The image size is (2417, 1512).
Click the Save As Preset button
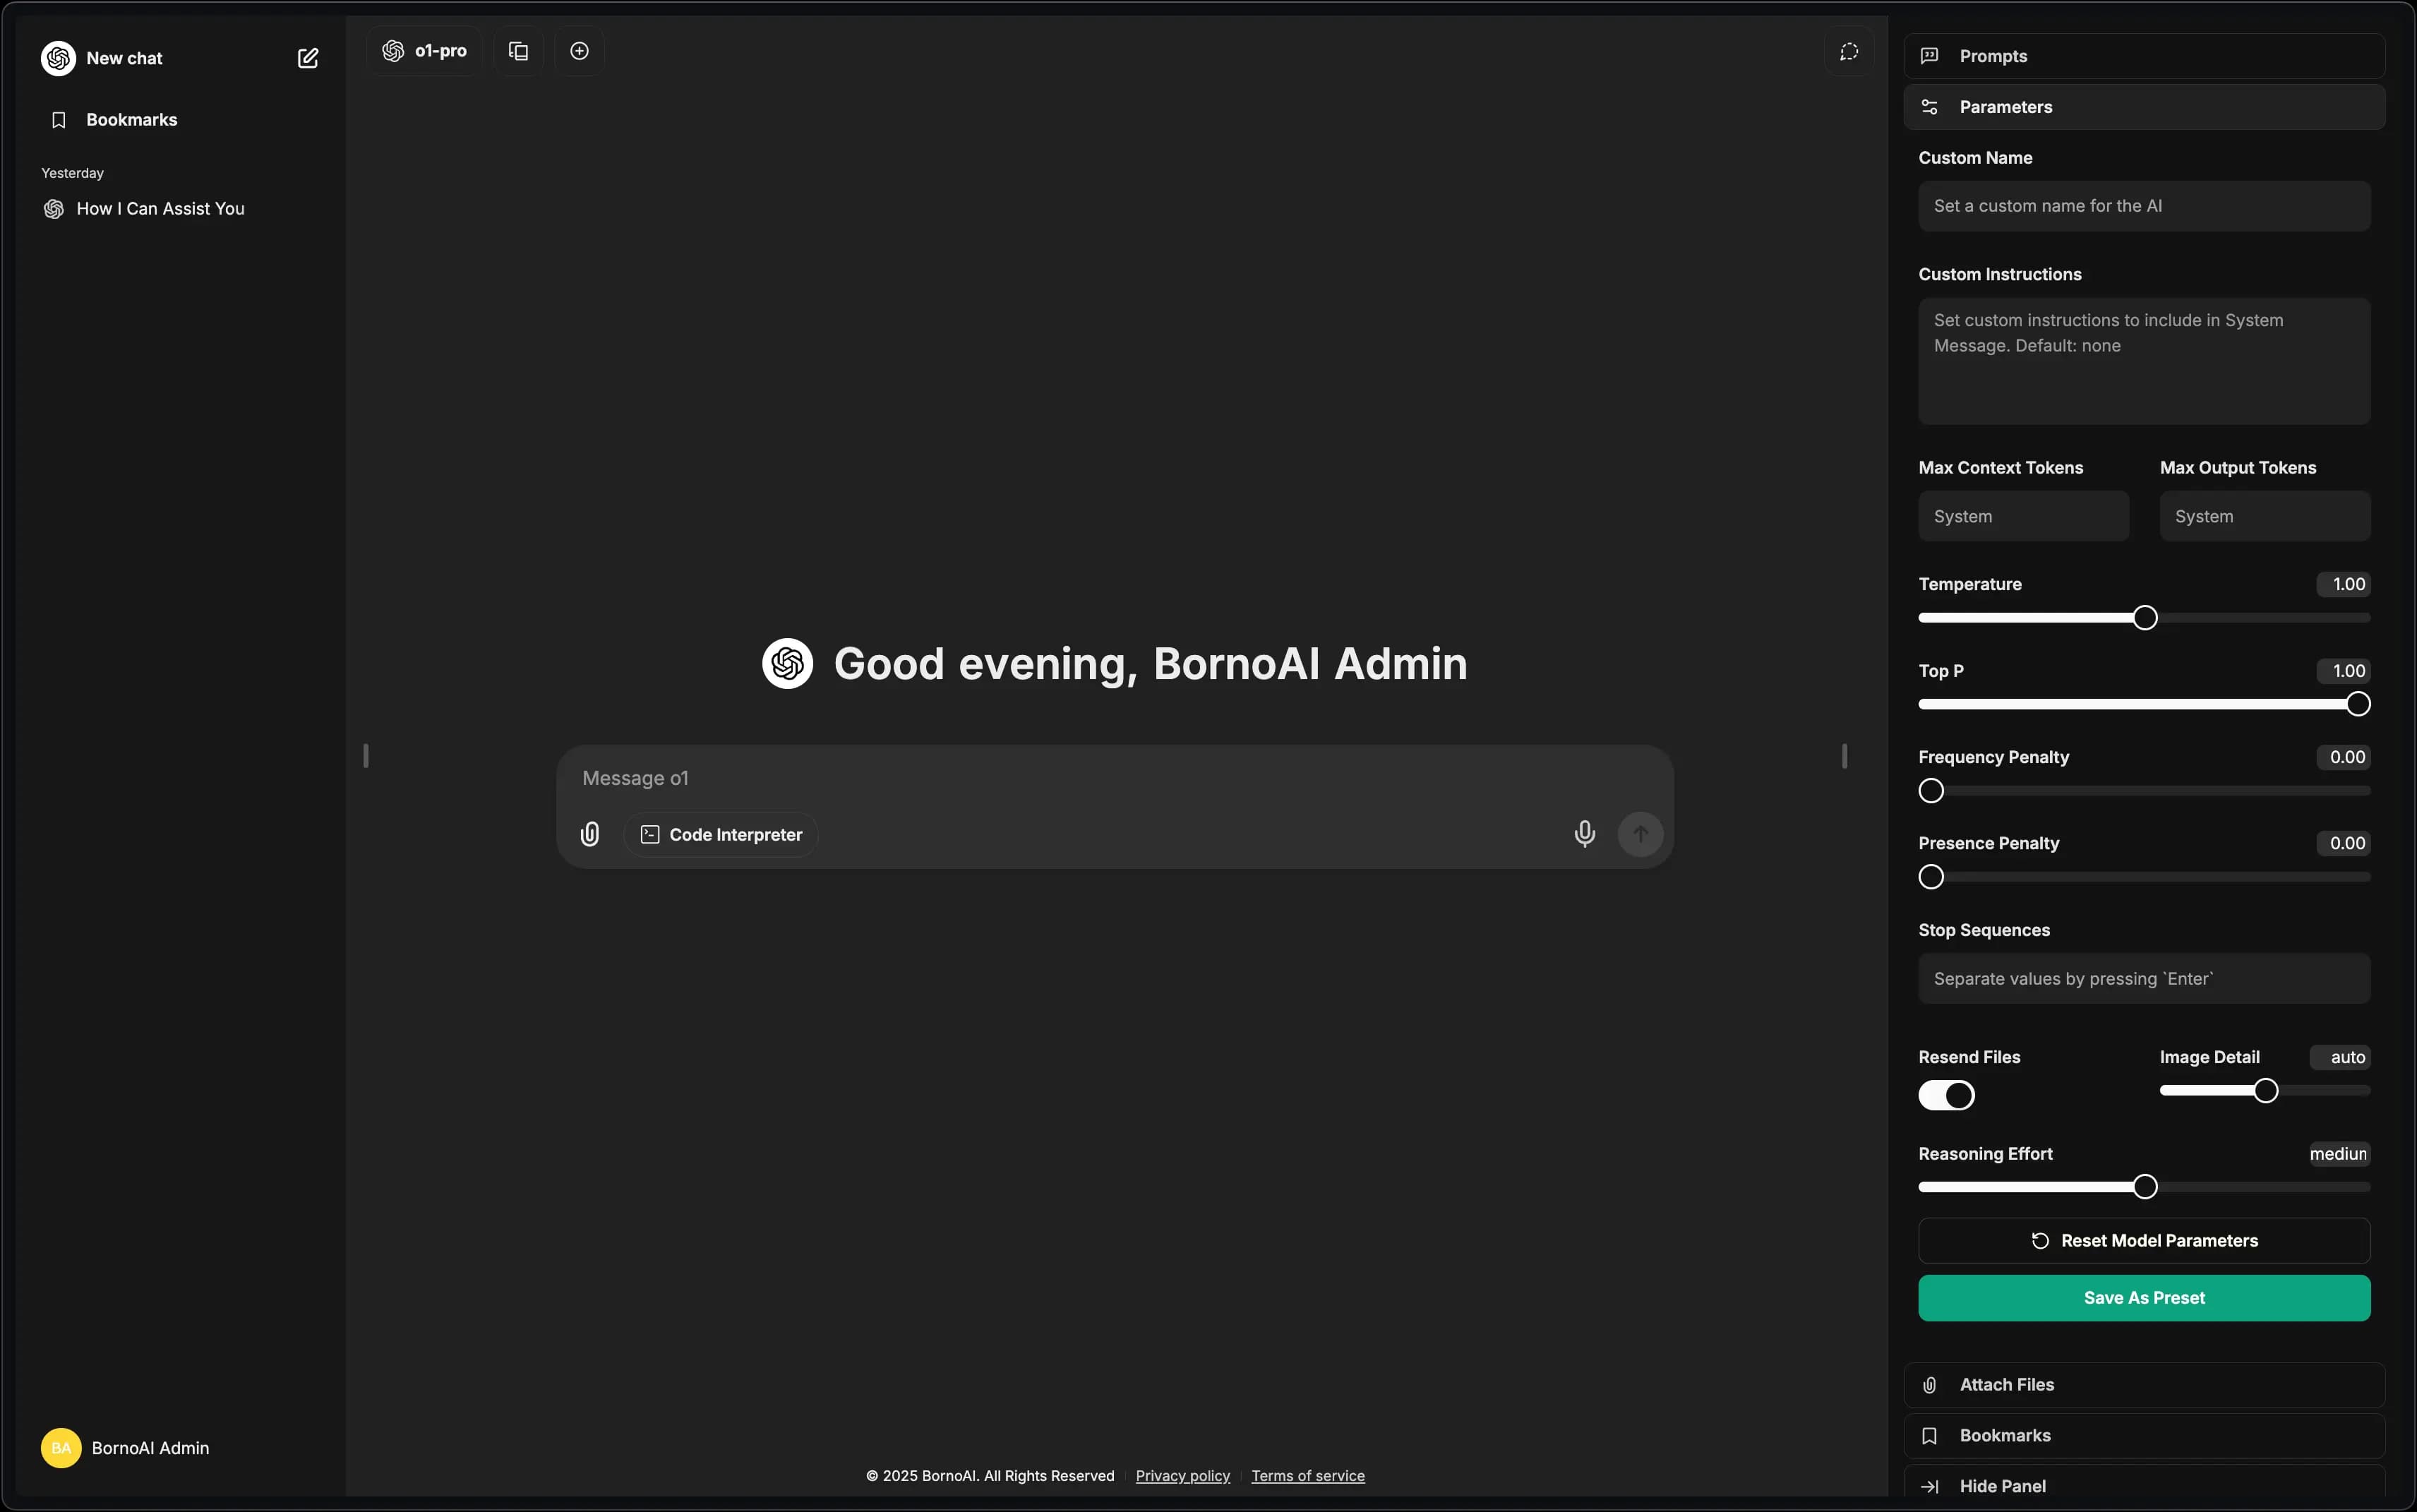(x=2144, y=1298)
